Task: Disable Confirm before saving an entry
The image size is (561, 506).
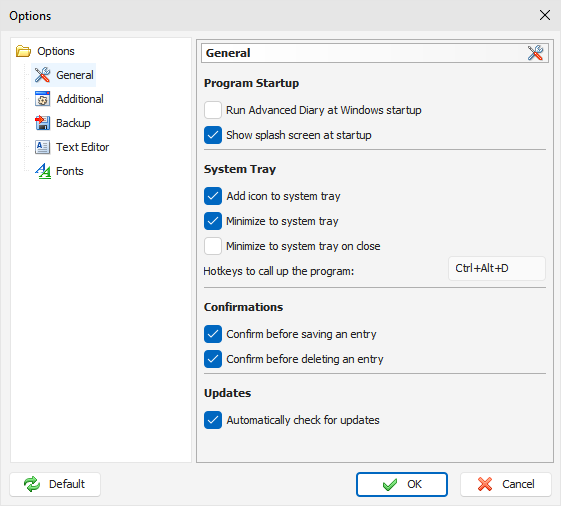Action: (x=213, y=334)
